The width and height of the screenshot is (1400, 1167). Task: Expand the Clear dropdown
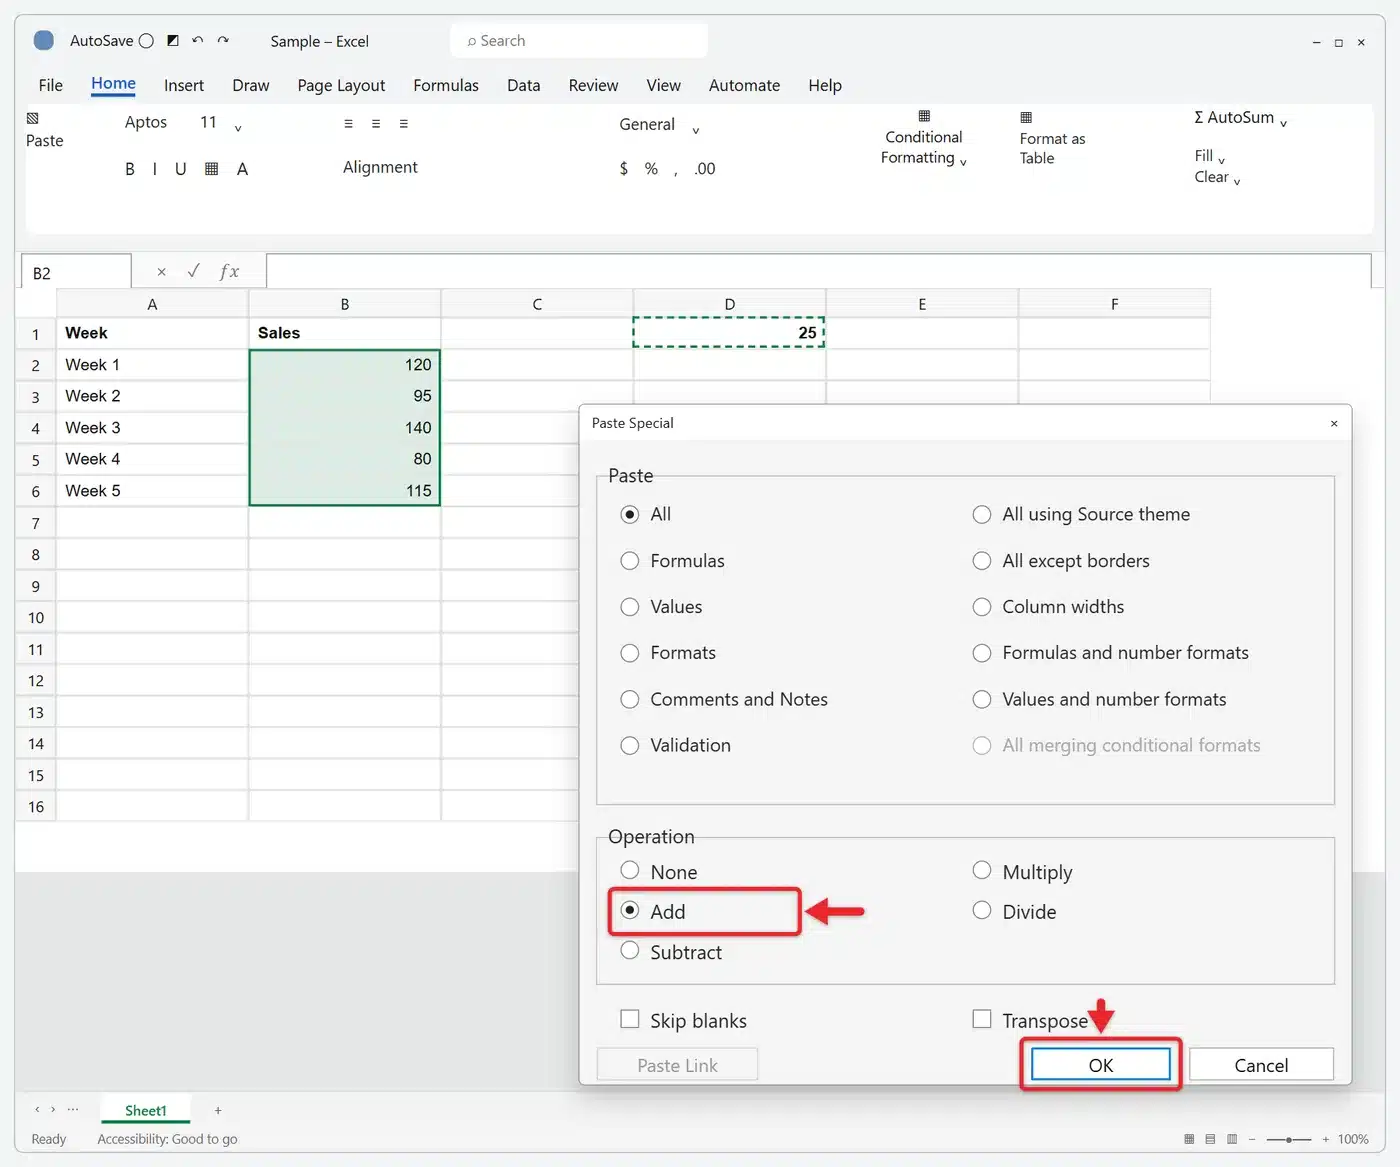coord(1237,181)
